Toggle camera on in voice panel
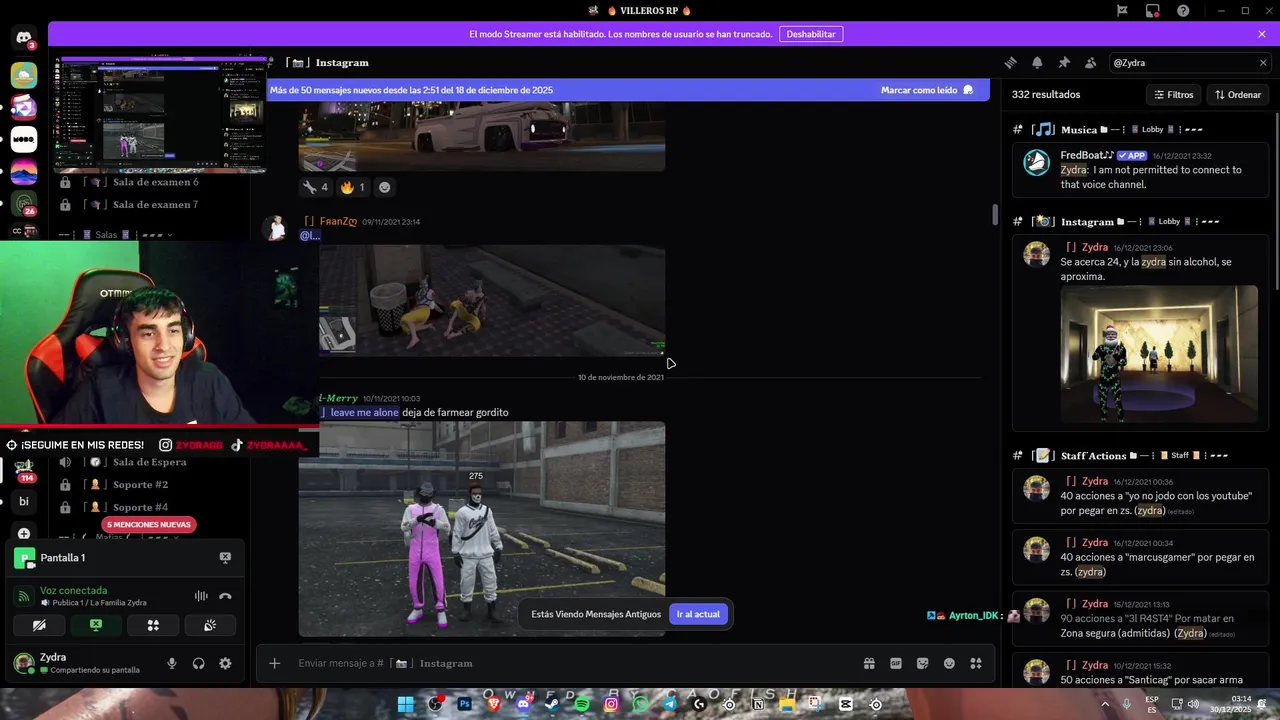This screenshot has width=1280, height=720. coord(39,625)
